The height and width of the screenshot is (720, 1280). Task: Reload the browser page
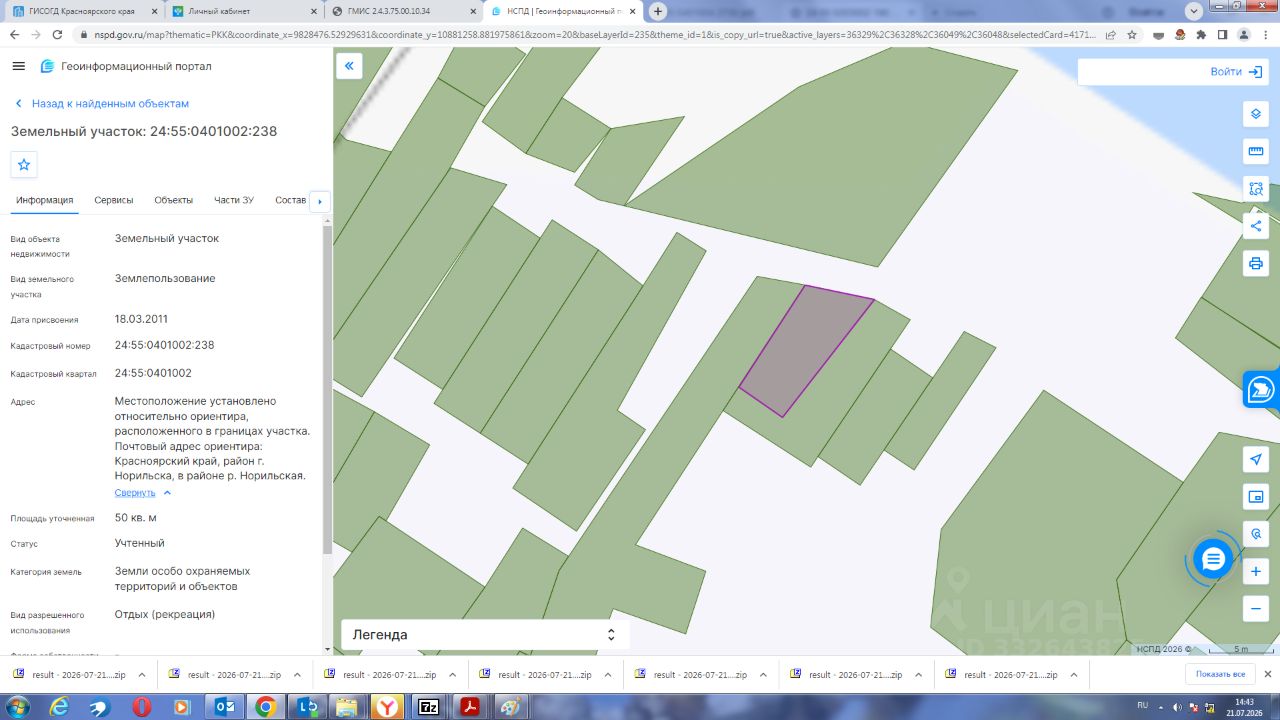[x=59, y=34]
